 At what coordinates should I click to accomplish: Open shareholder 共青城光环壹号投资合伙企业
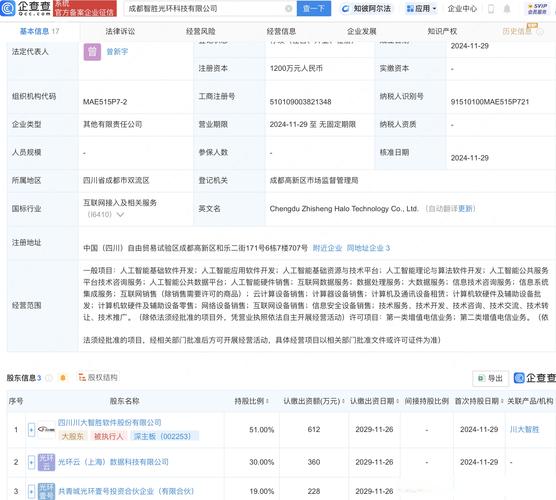click(x=126, y=491)
